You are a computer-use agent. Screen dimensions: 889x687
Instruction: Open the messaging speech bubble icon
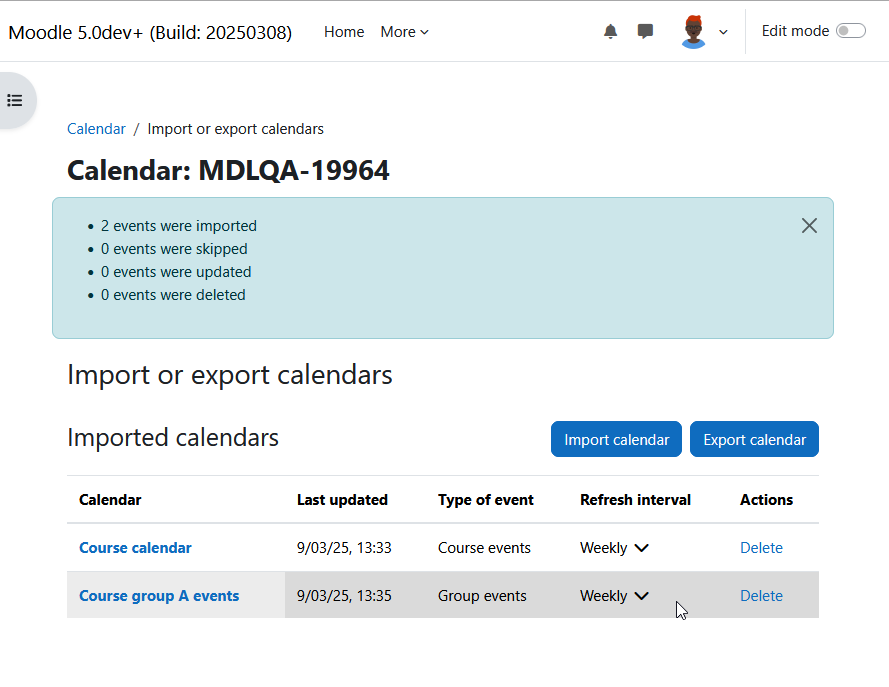pos(645,31)
